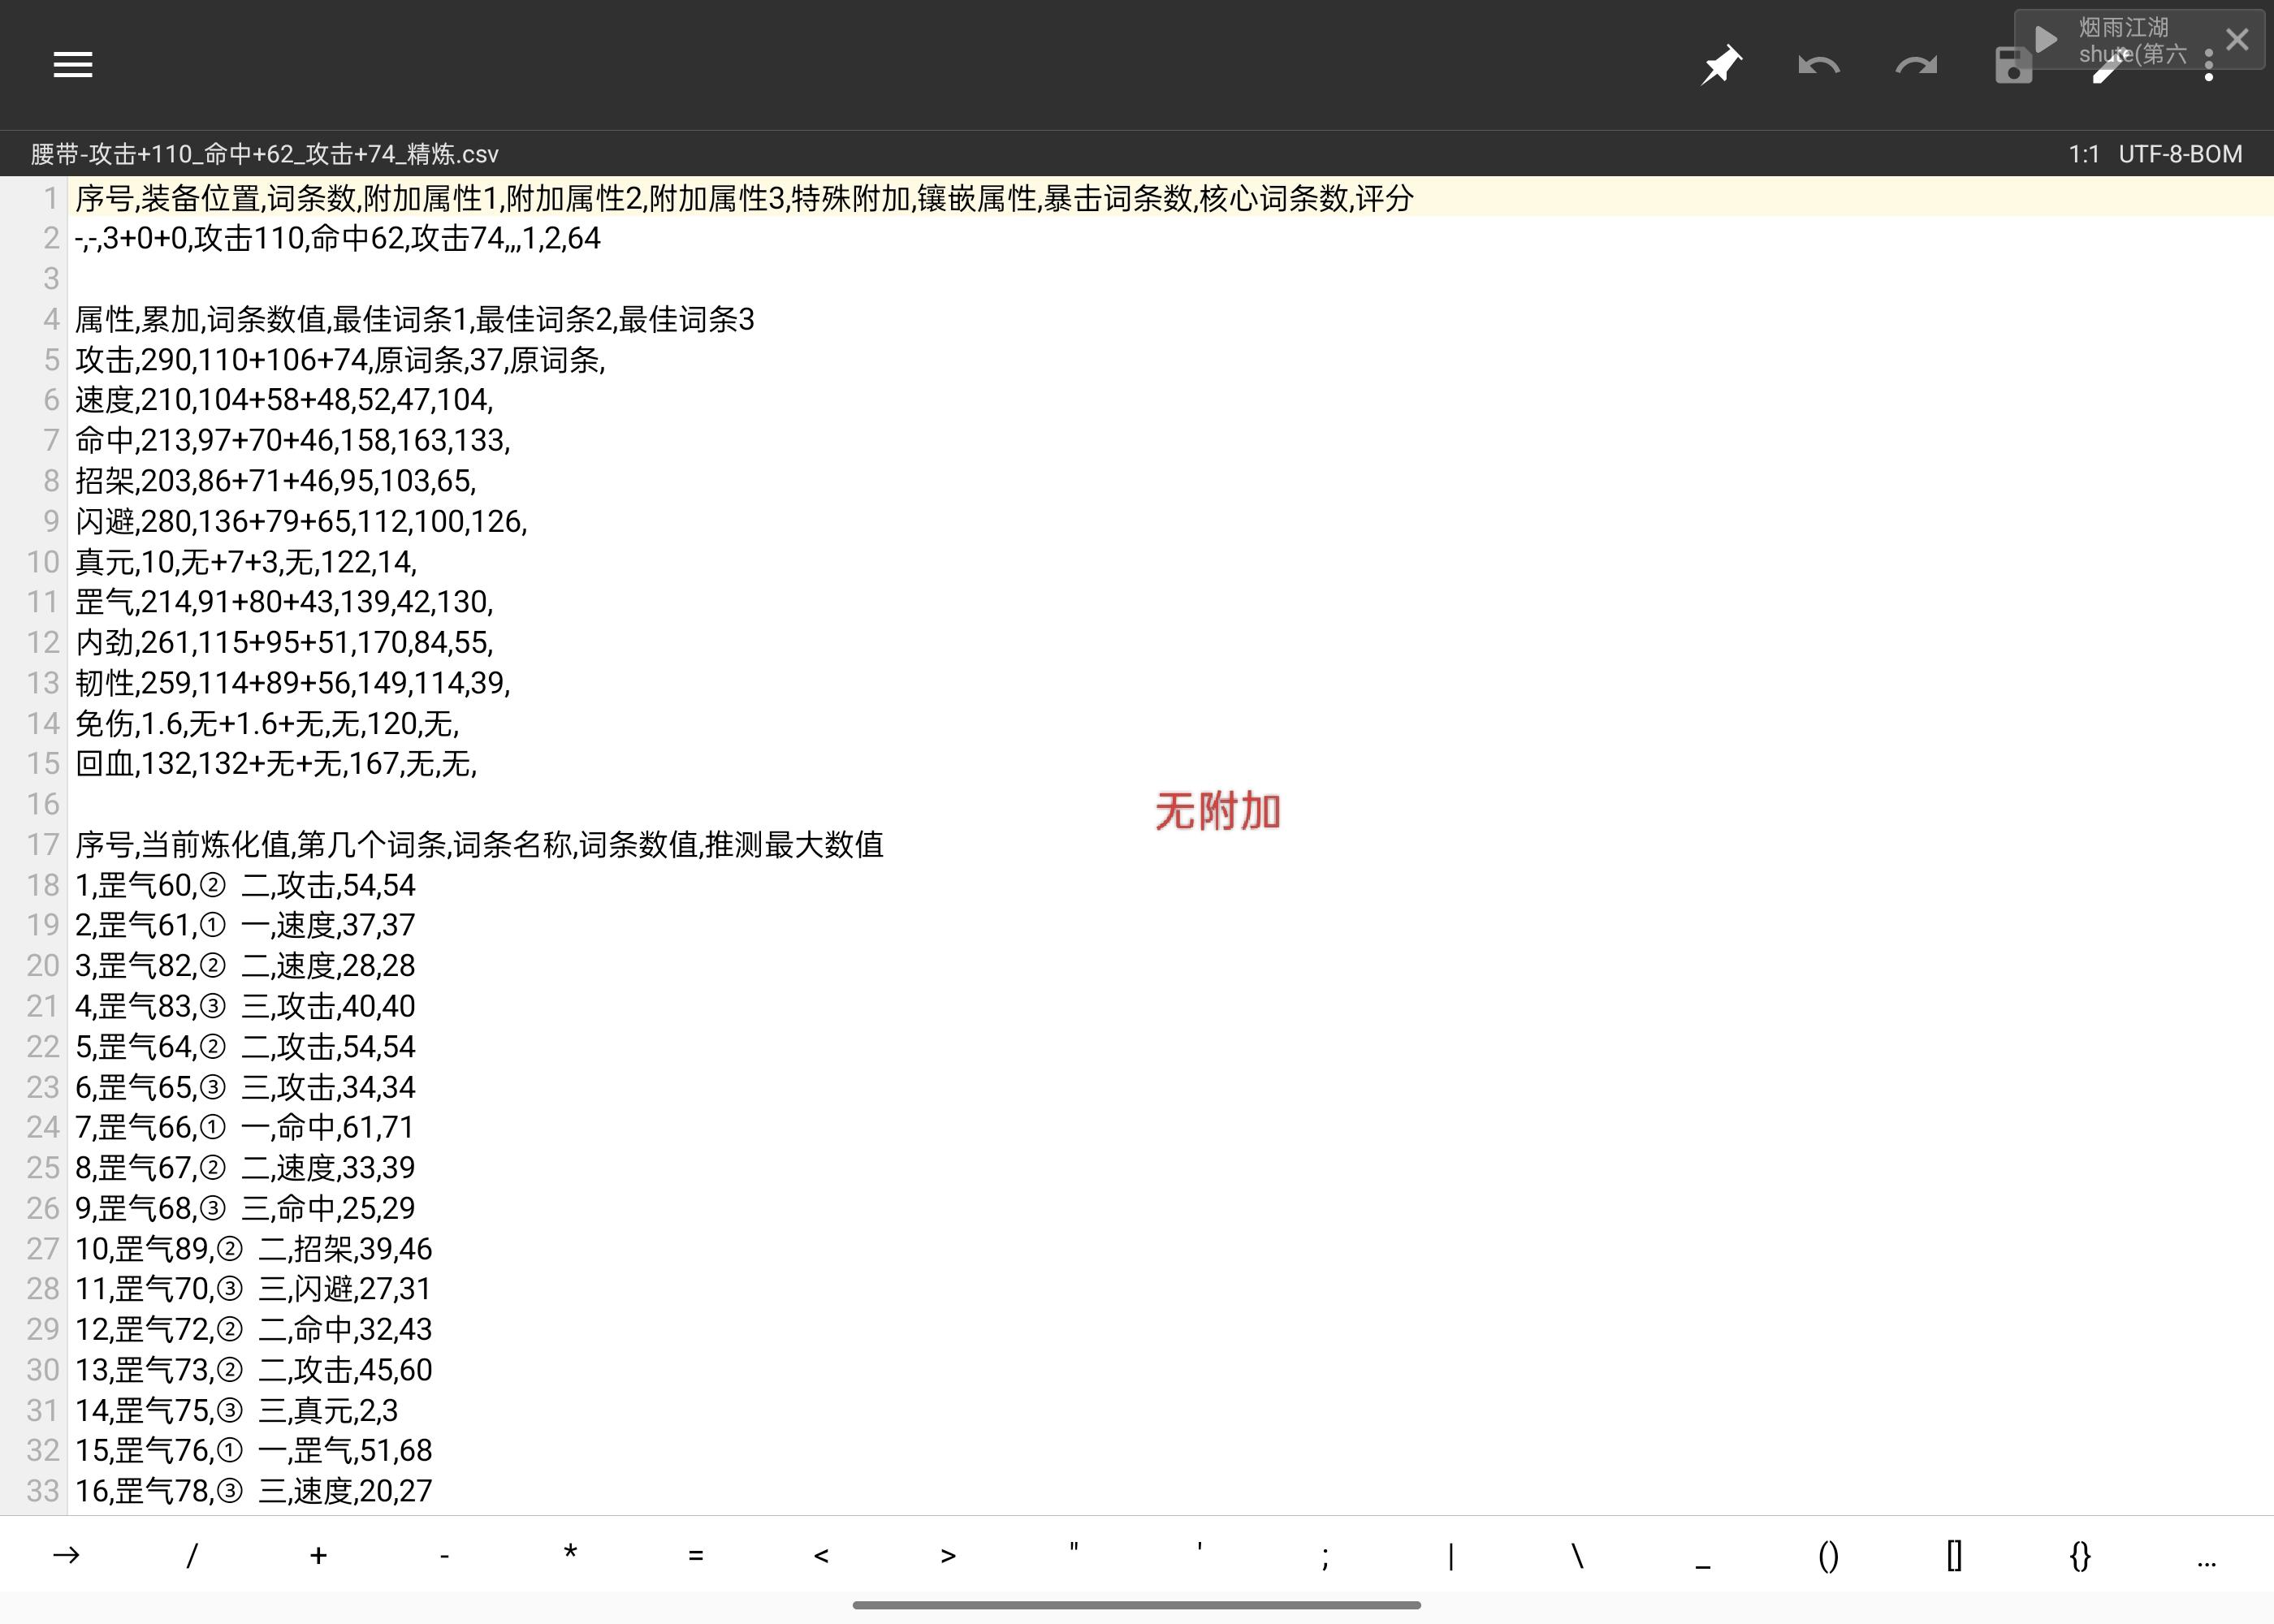Insert square brackets from symbol bar

point(1954,1555)
